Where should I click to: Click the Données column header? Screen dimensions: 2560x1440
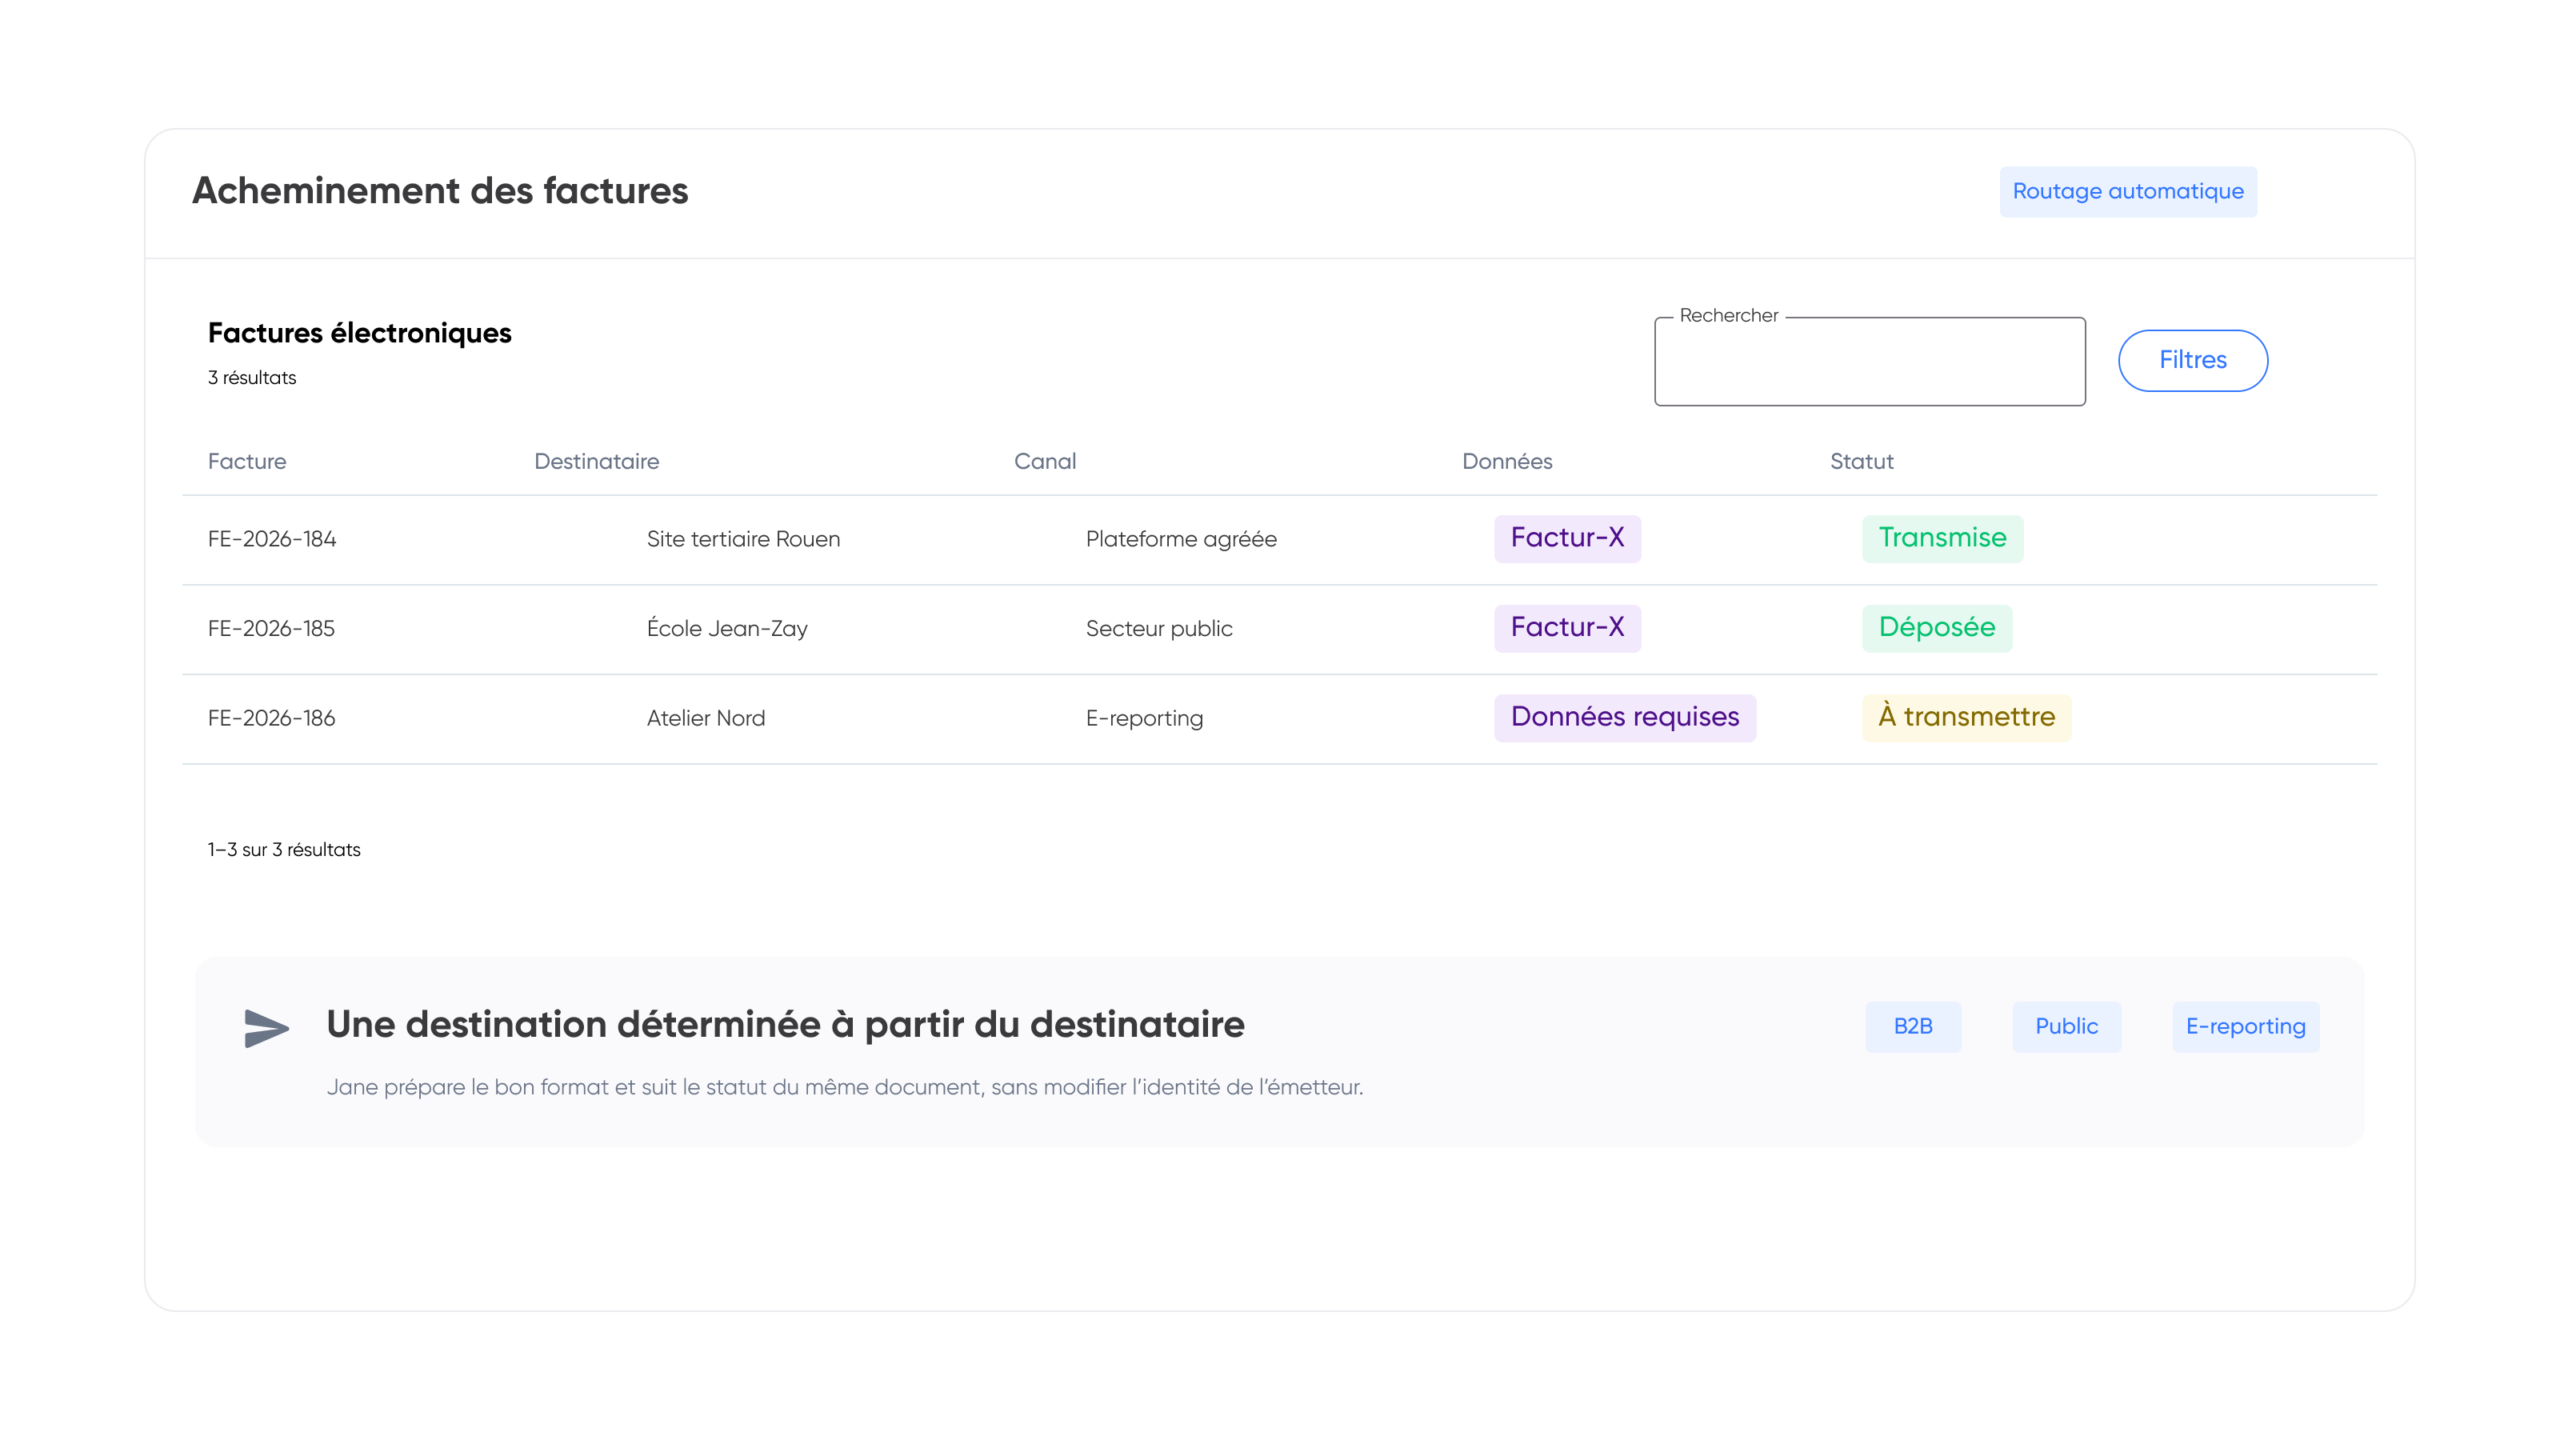point(1507,461)
